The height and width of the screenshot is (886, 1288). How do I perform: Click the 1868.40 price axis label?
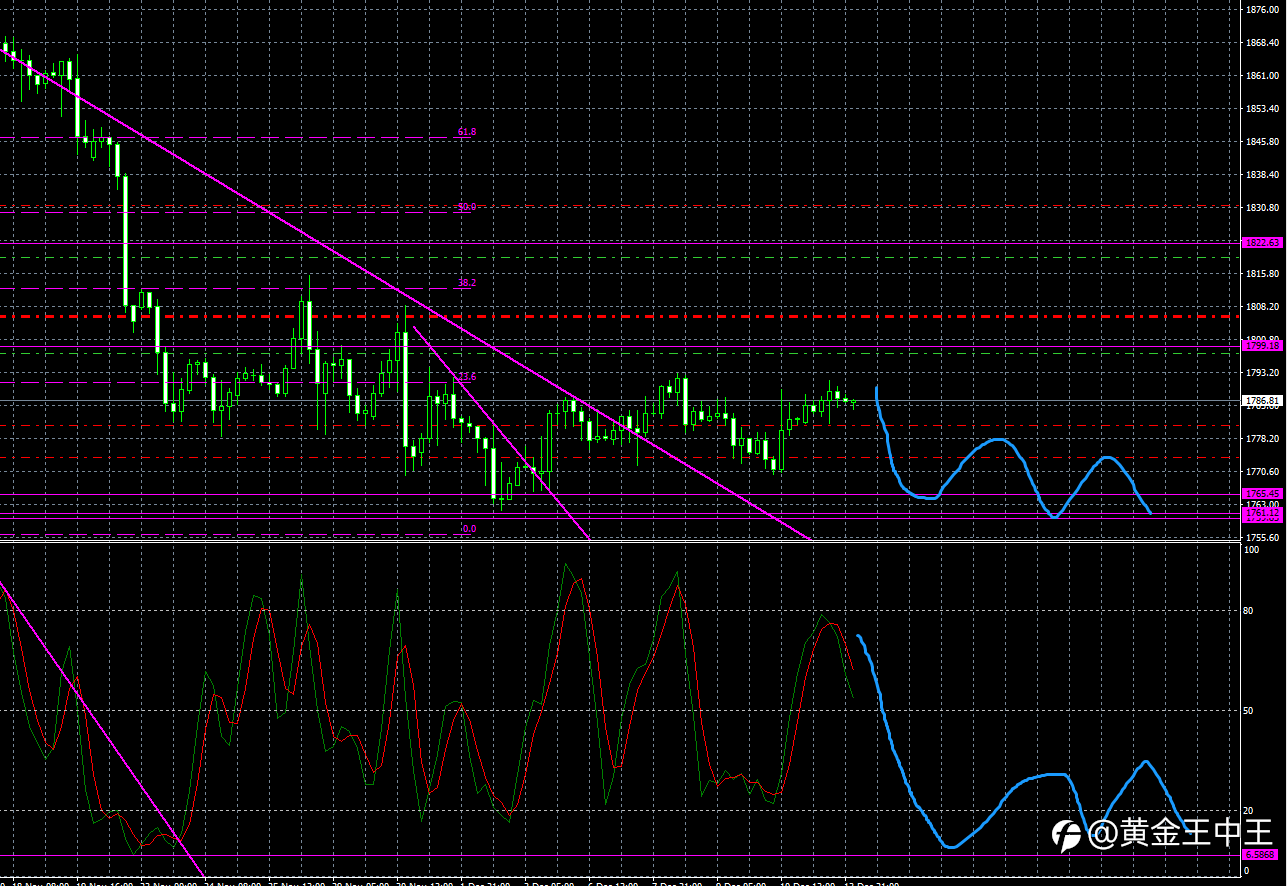[1262, 43]
